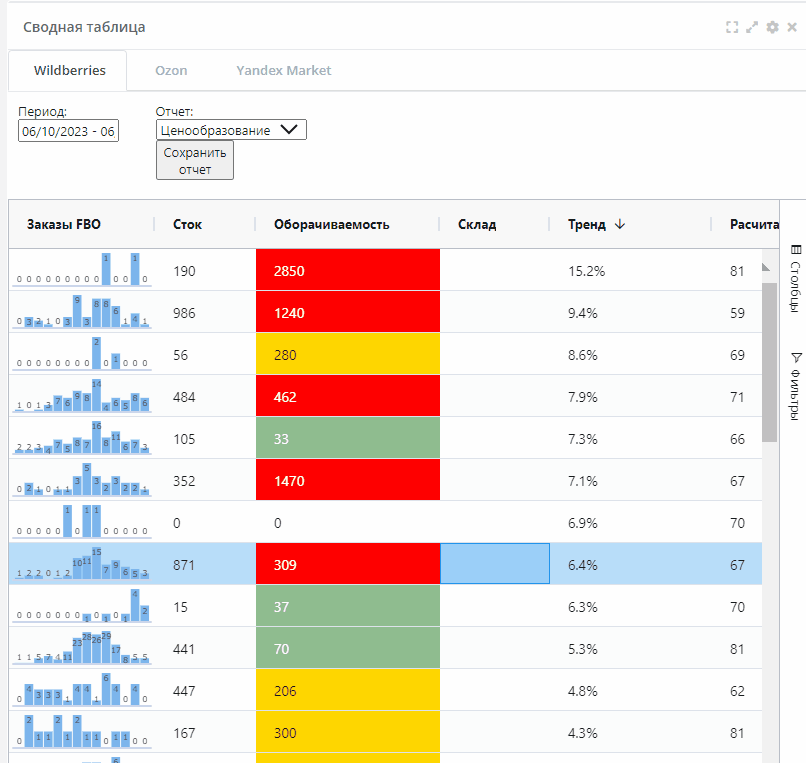This screenshot has width=806, height=763.
Task: Select stock value 871
Action: 184,565
